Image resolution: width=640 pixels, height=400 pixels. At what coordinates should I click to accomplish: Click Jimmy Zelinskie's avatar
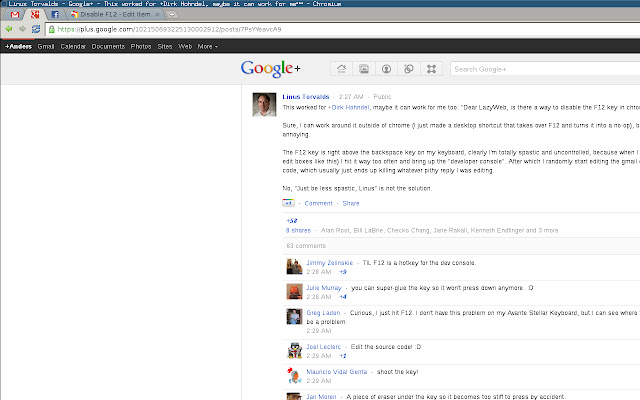click(294, 267)
